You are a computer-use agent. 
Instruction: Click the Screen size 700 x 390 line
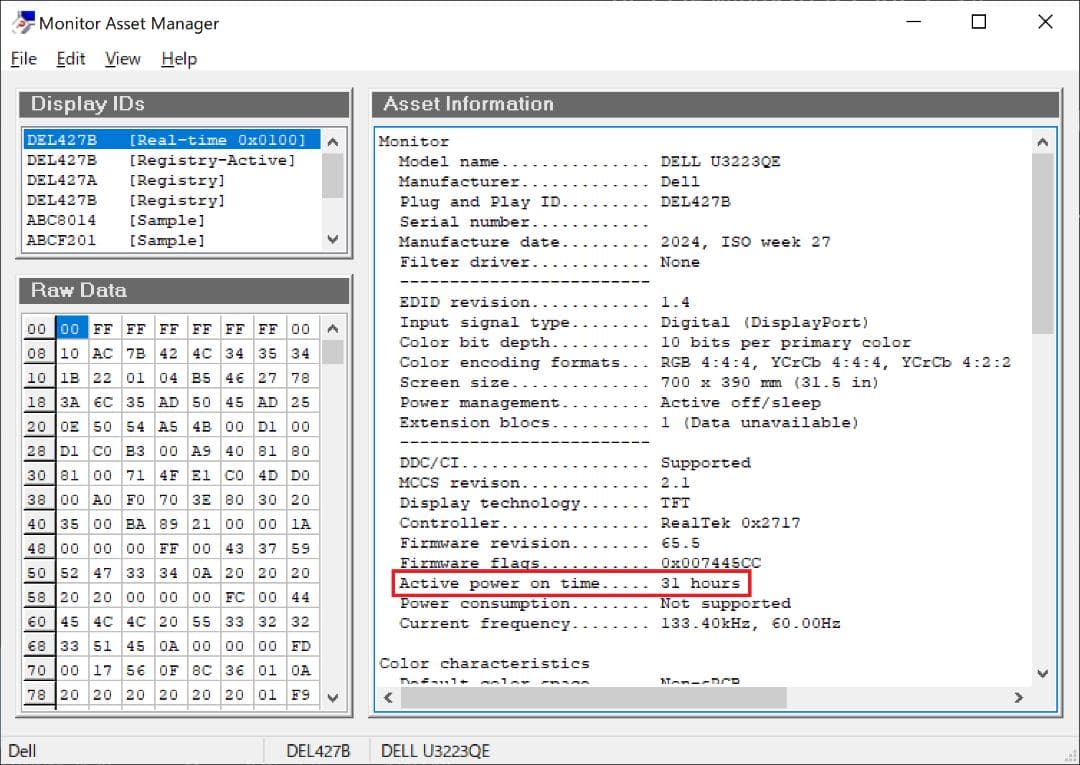click(x=639, y=382)
